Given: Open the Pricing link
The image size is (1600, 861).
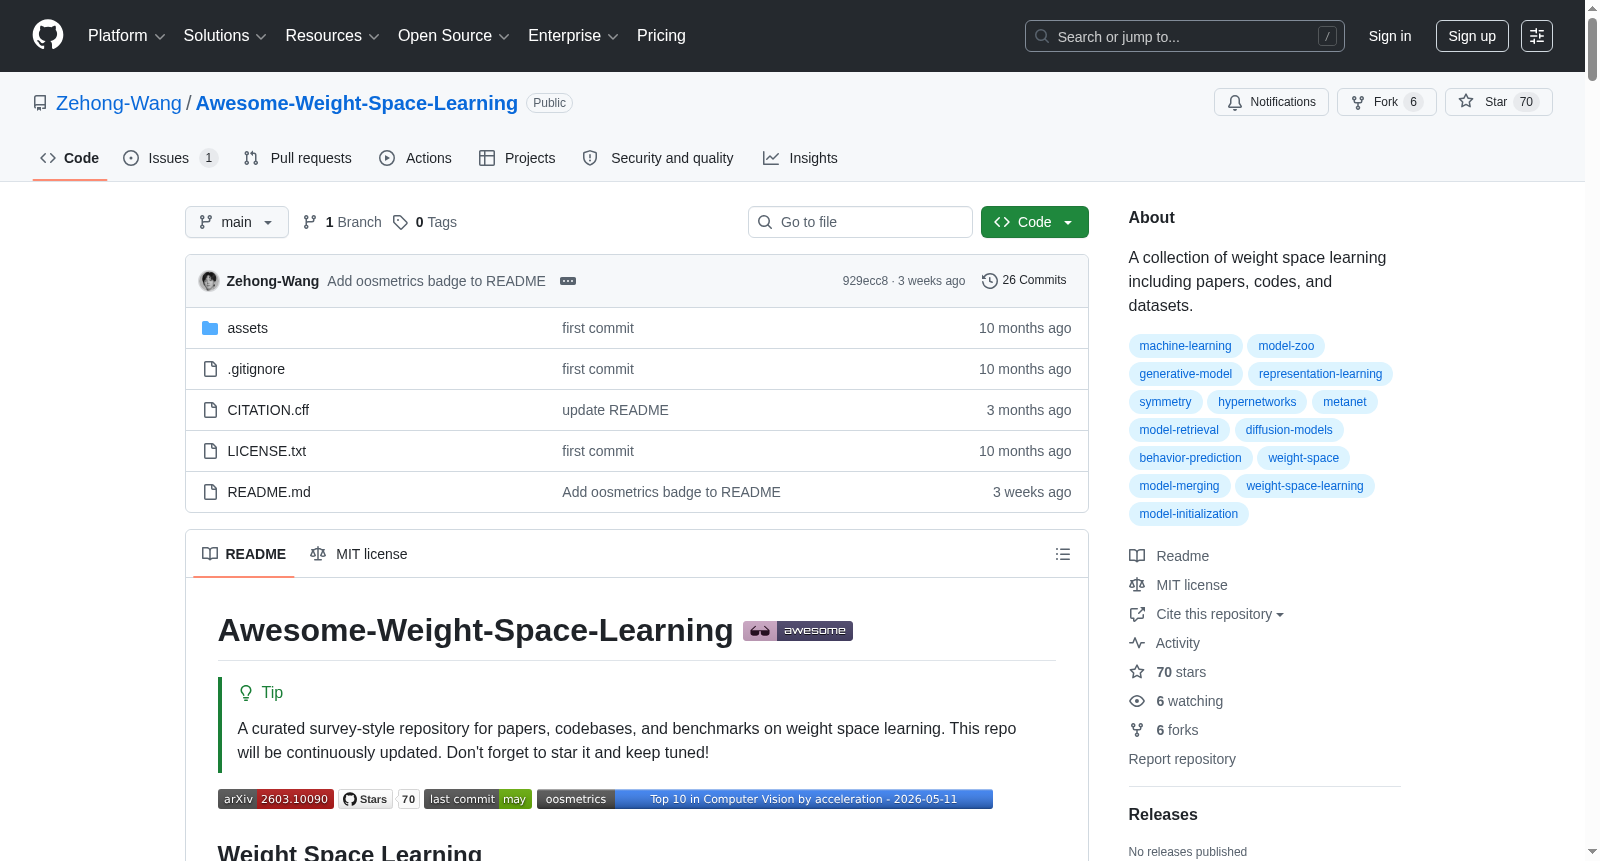Looking at the screenshot, I should 661,36.
